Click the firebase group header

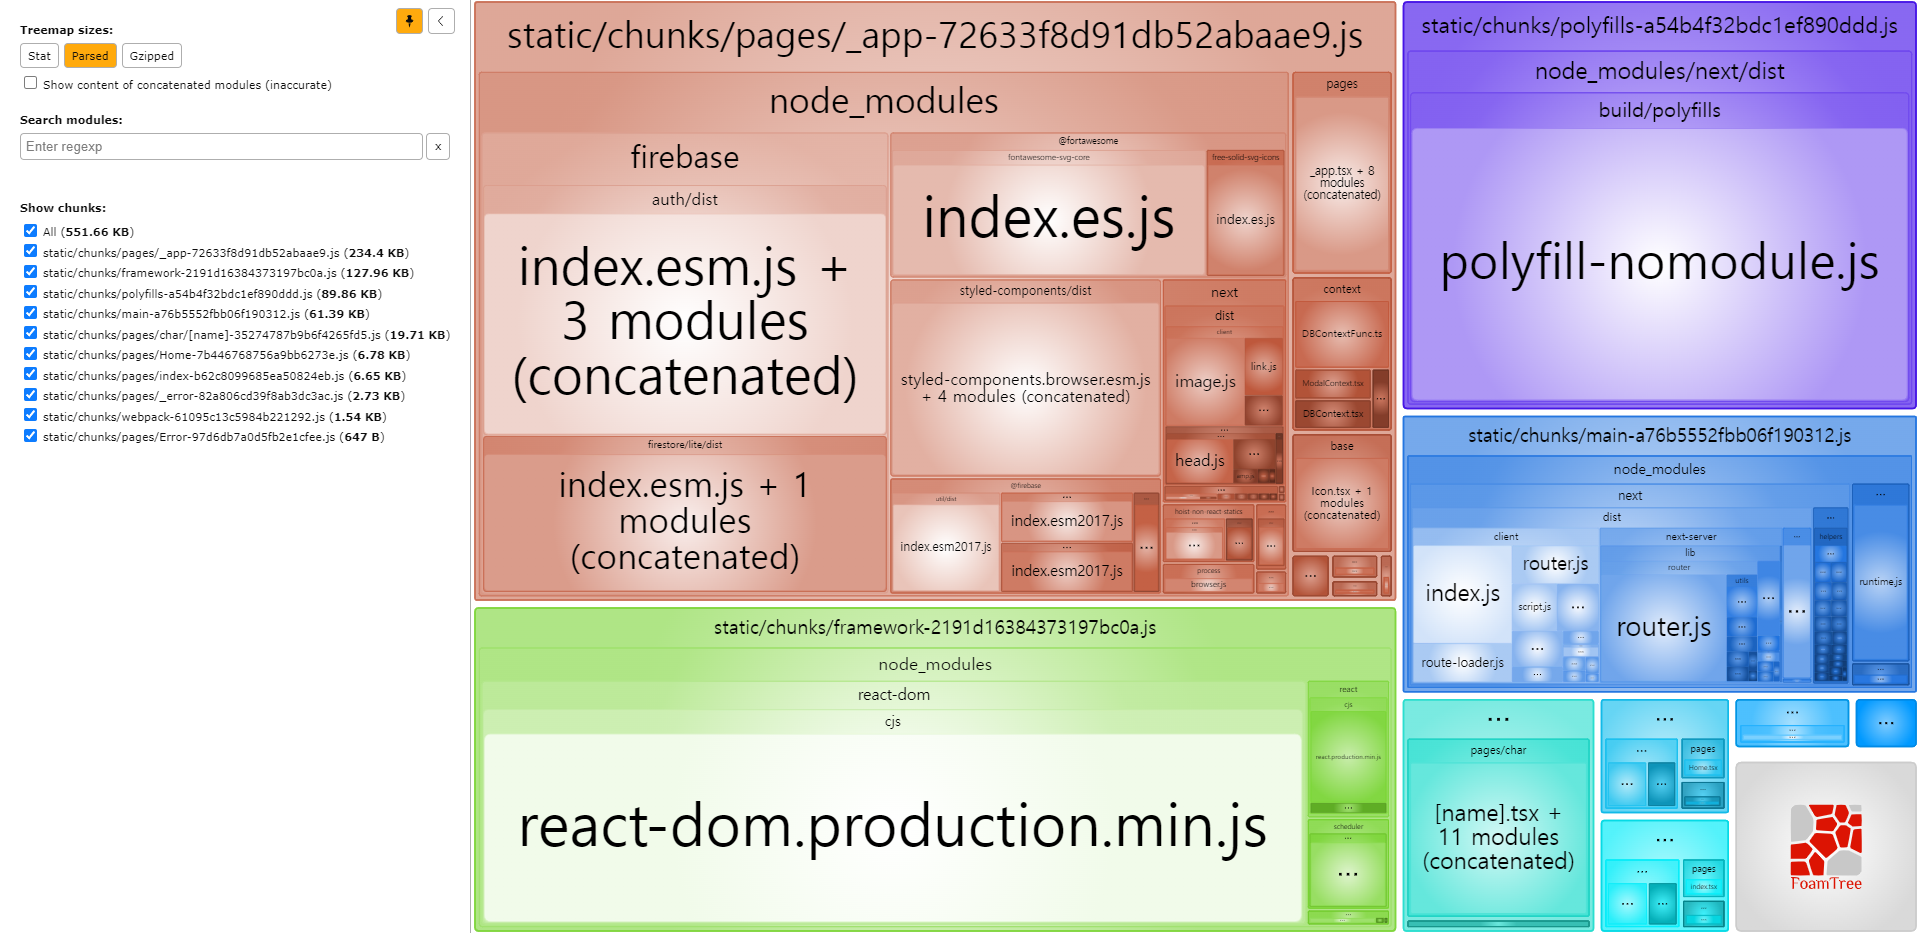685,158
